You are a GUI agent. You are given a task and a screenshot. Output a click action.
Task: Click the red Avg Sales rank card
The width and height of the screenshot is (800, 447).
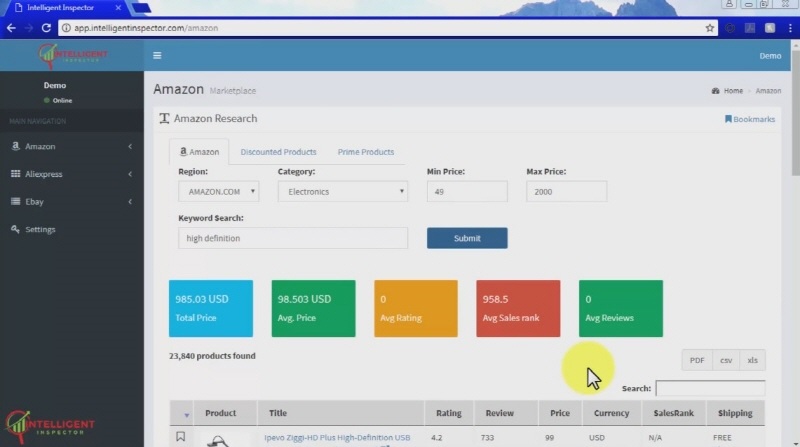(x=518, y=308)
